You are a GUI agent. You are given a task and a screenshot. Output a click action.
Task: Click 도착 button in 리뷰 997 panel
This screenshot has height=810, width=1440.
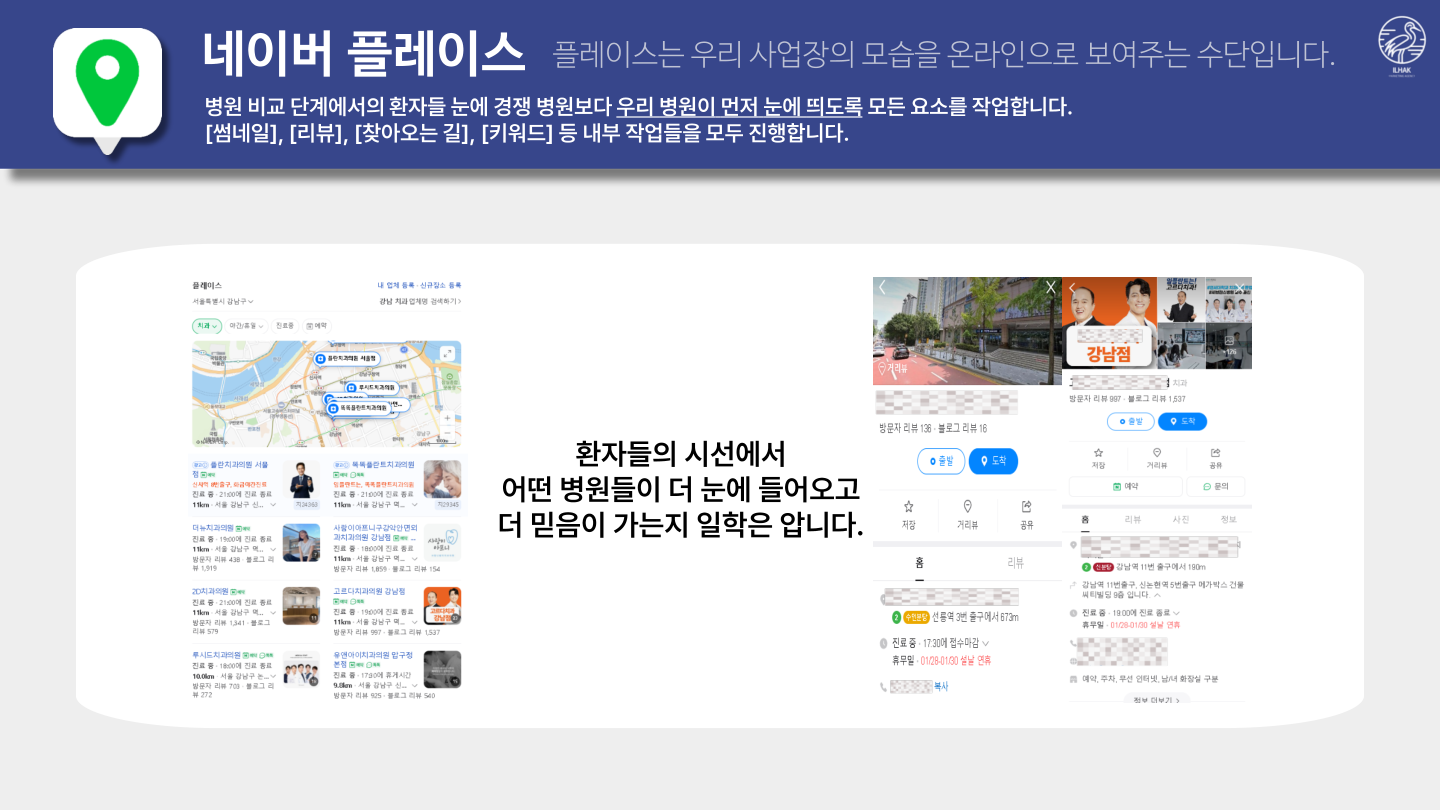click(1182, 421)
